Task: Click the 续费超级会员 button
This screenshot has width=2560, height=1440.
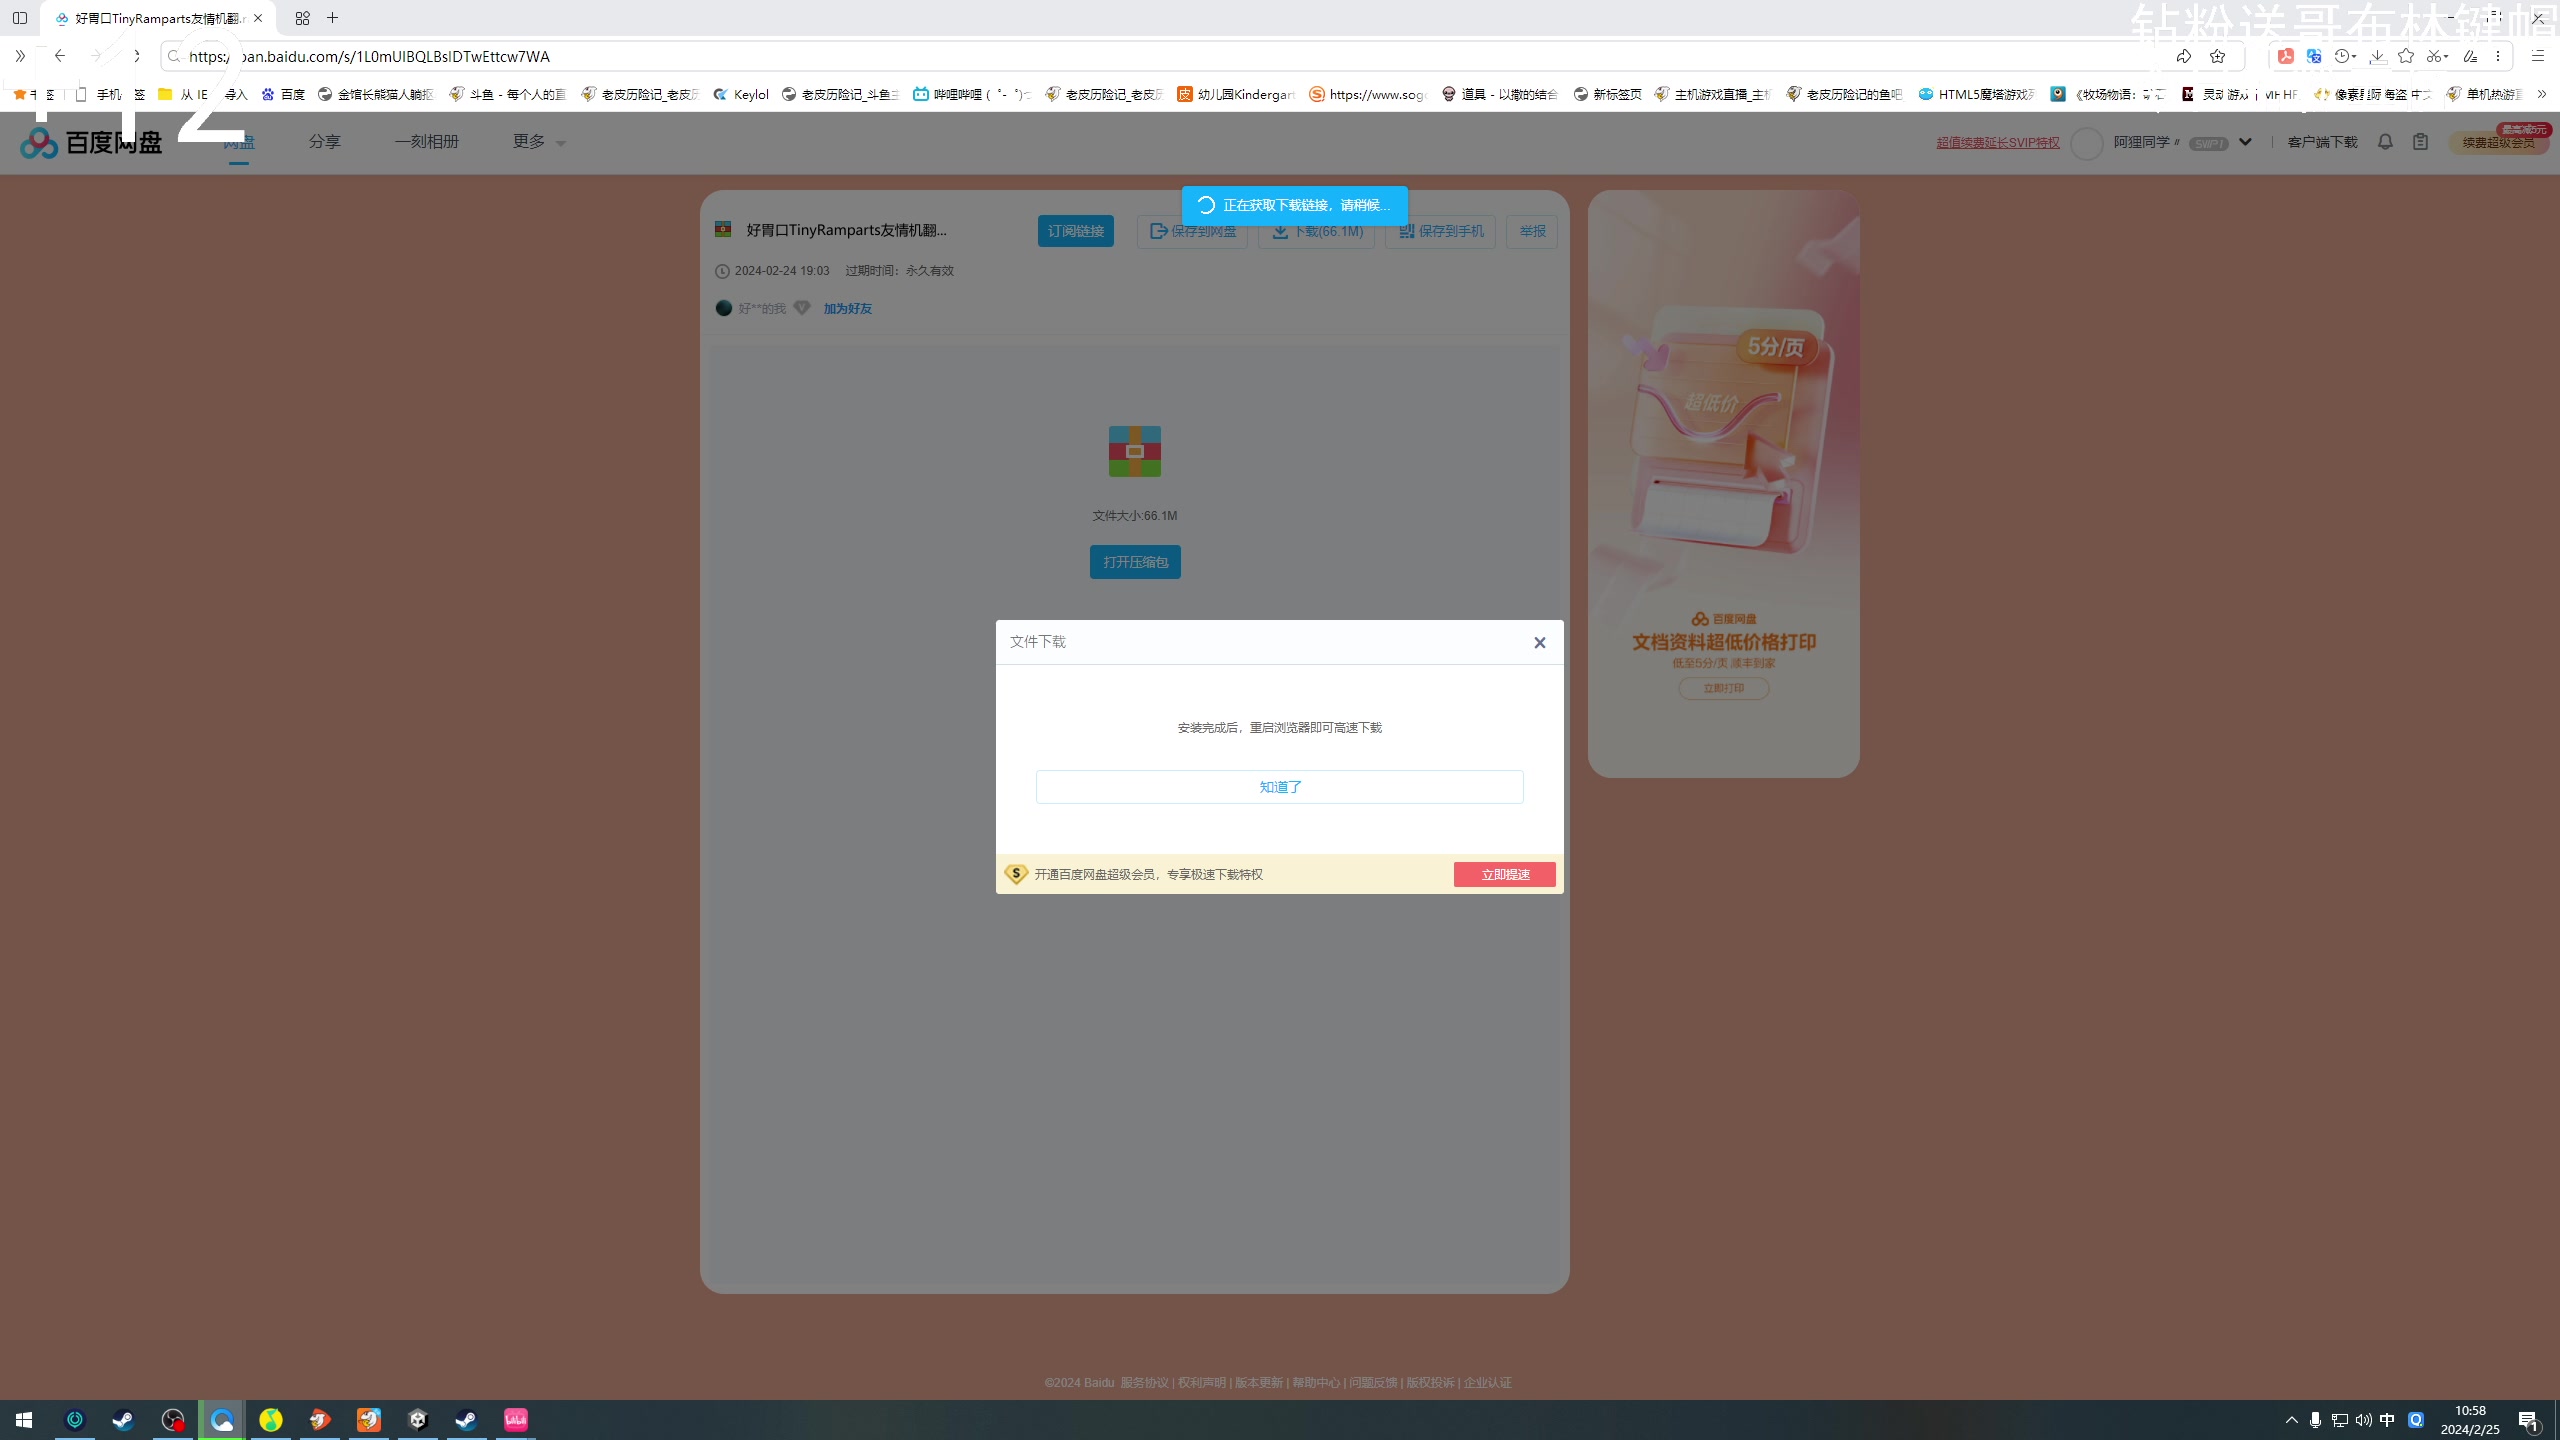Action: pyautogui.click(x=2499, y=143)
